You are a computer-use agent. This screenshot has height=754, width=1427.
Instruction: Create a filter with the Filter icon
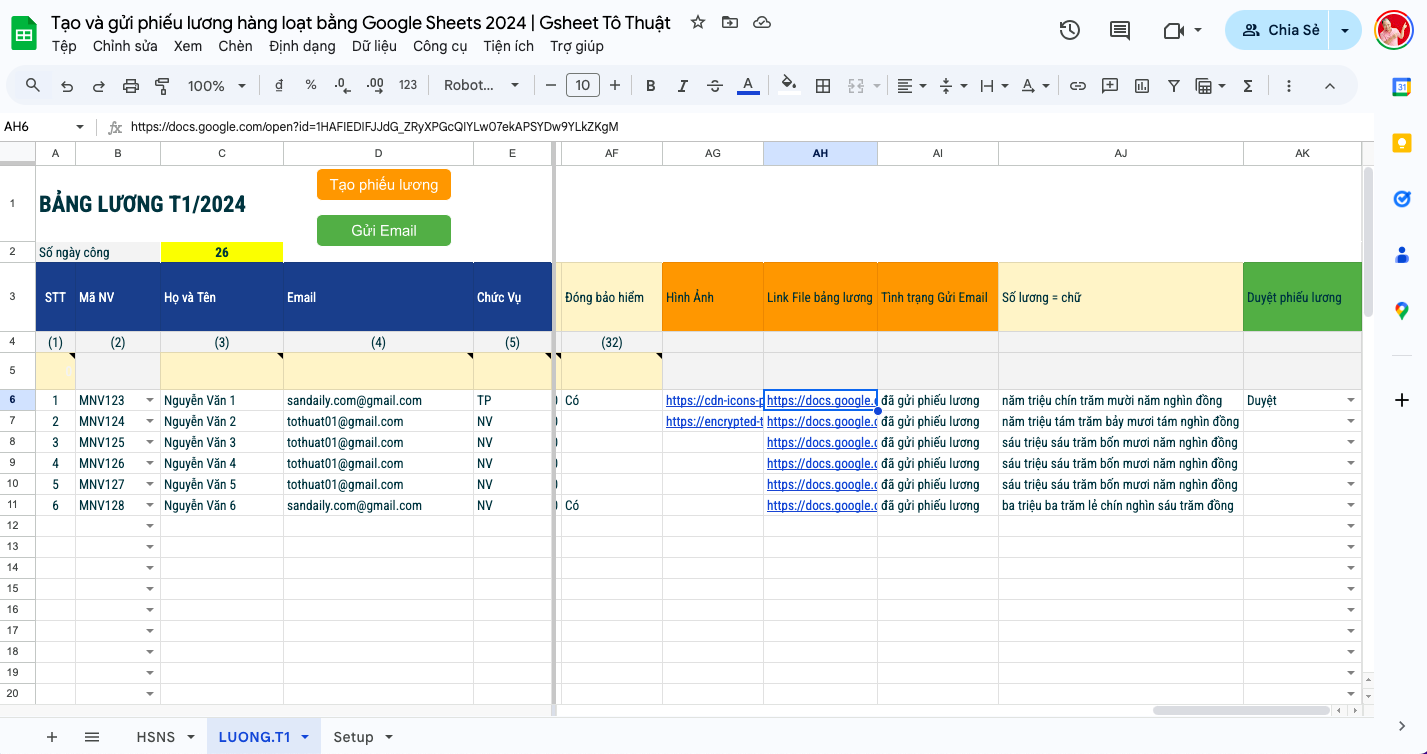point(1173,85)
